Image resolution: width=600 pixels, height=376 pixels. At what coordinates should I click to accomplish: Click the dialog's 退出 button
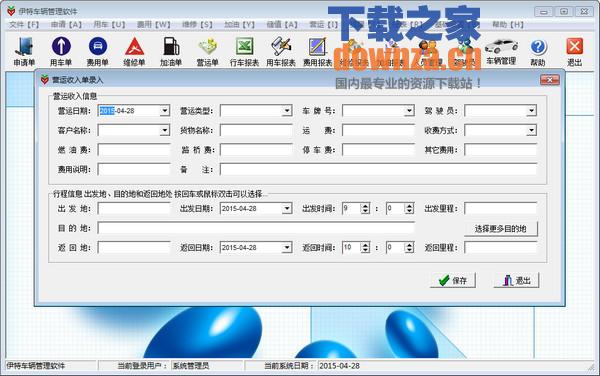(x=517, y=280)
